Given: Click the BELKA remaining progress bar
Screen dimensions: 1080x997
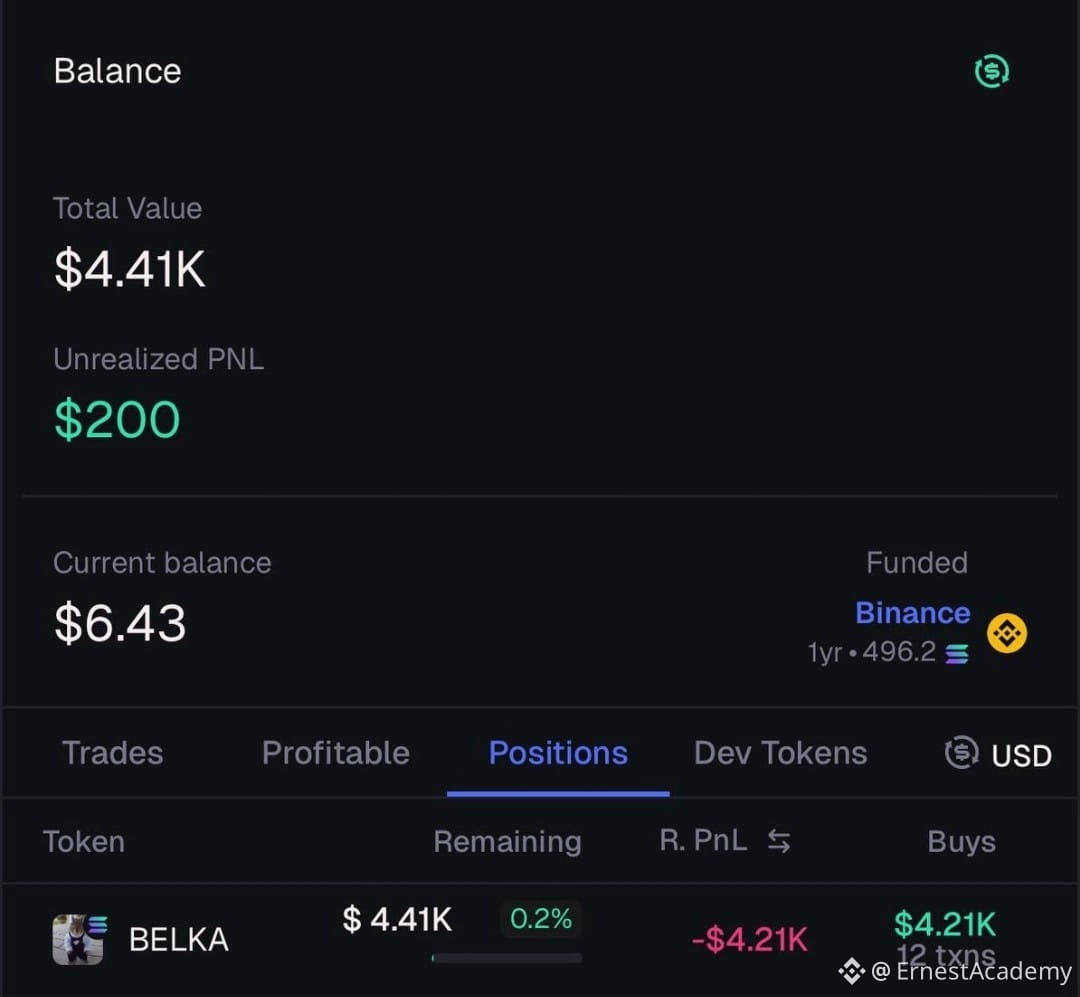Looking at the screenshot, I should pyautogui.click(x=506, y=958).
